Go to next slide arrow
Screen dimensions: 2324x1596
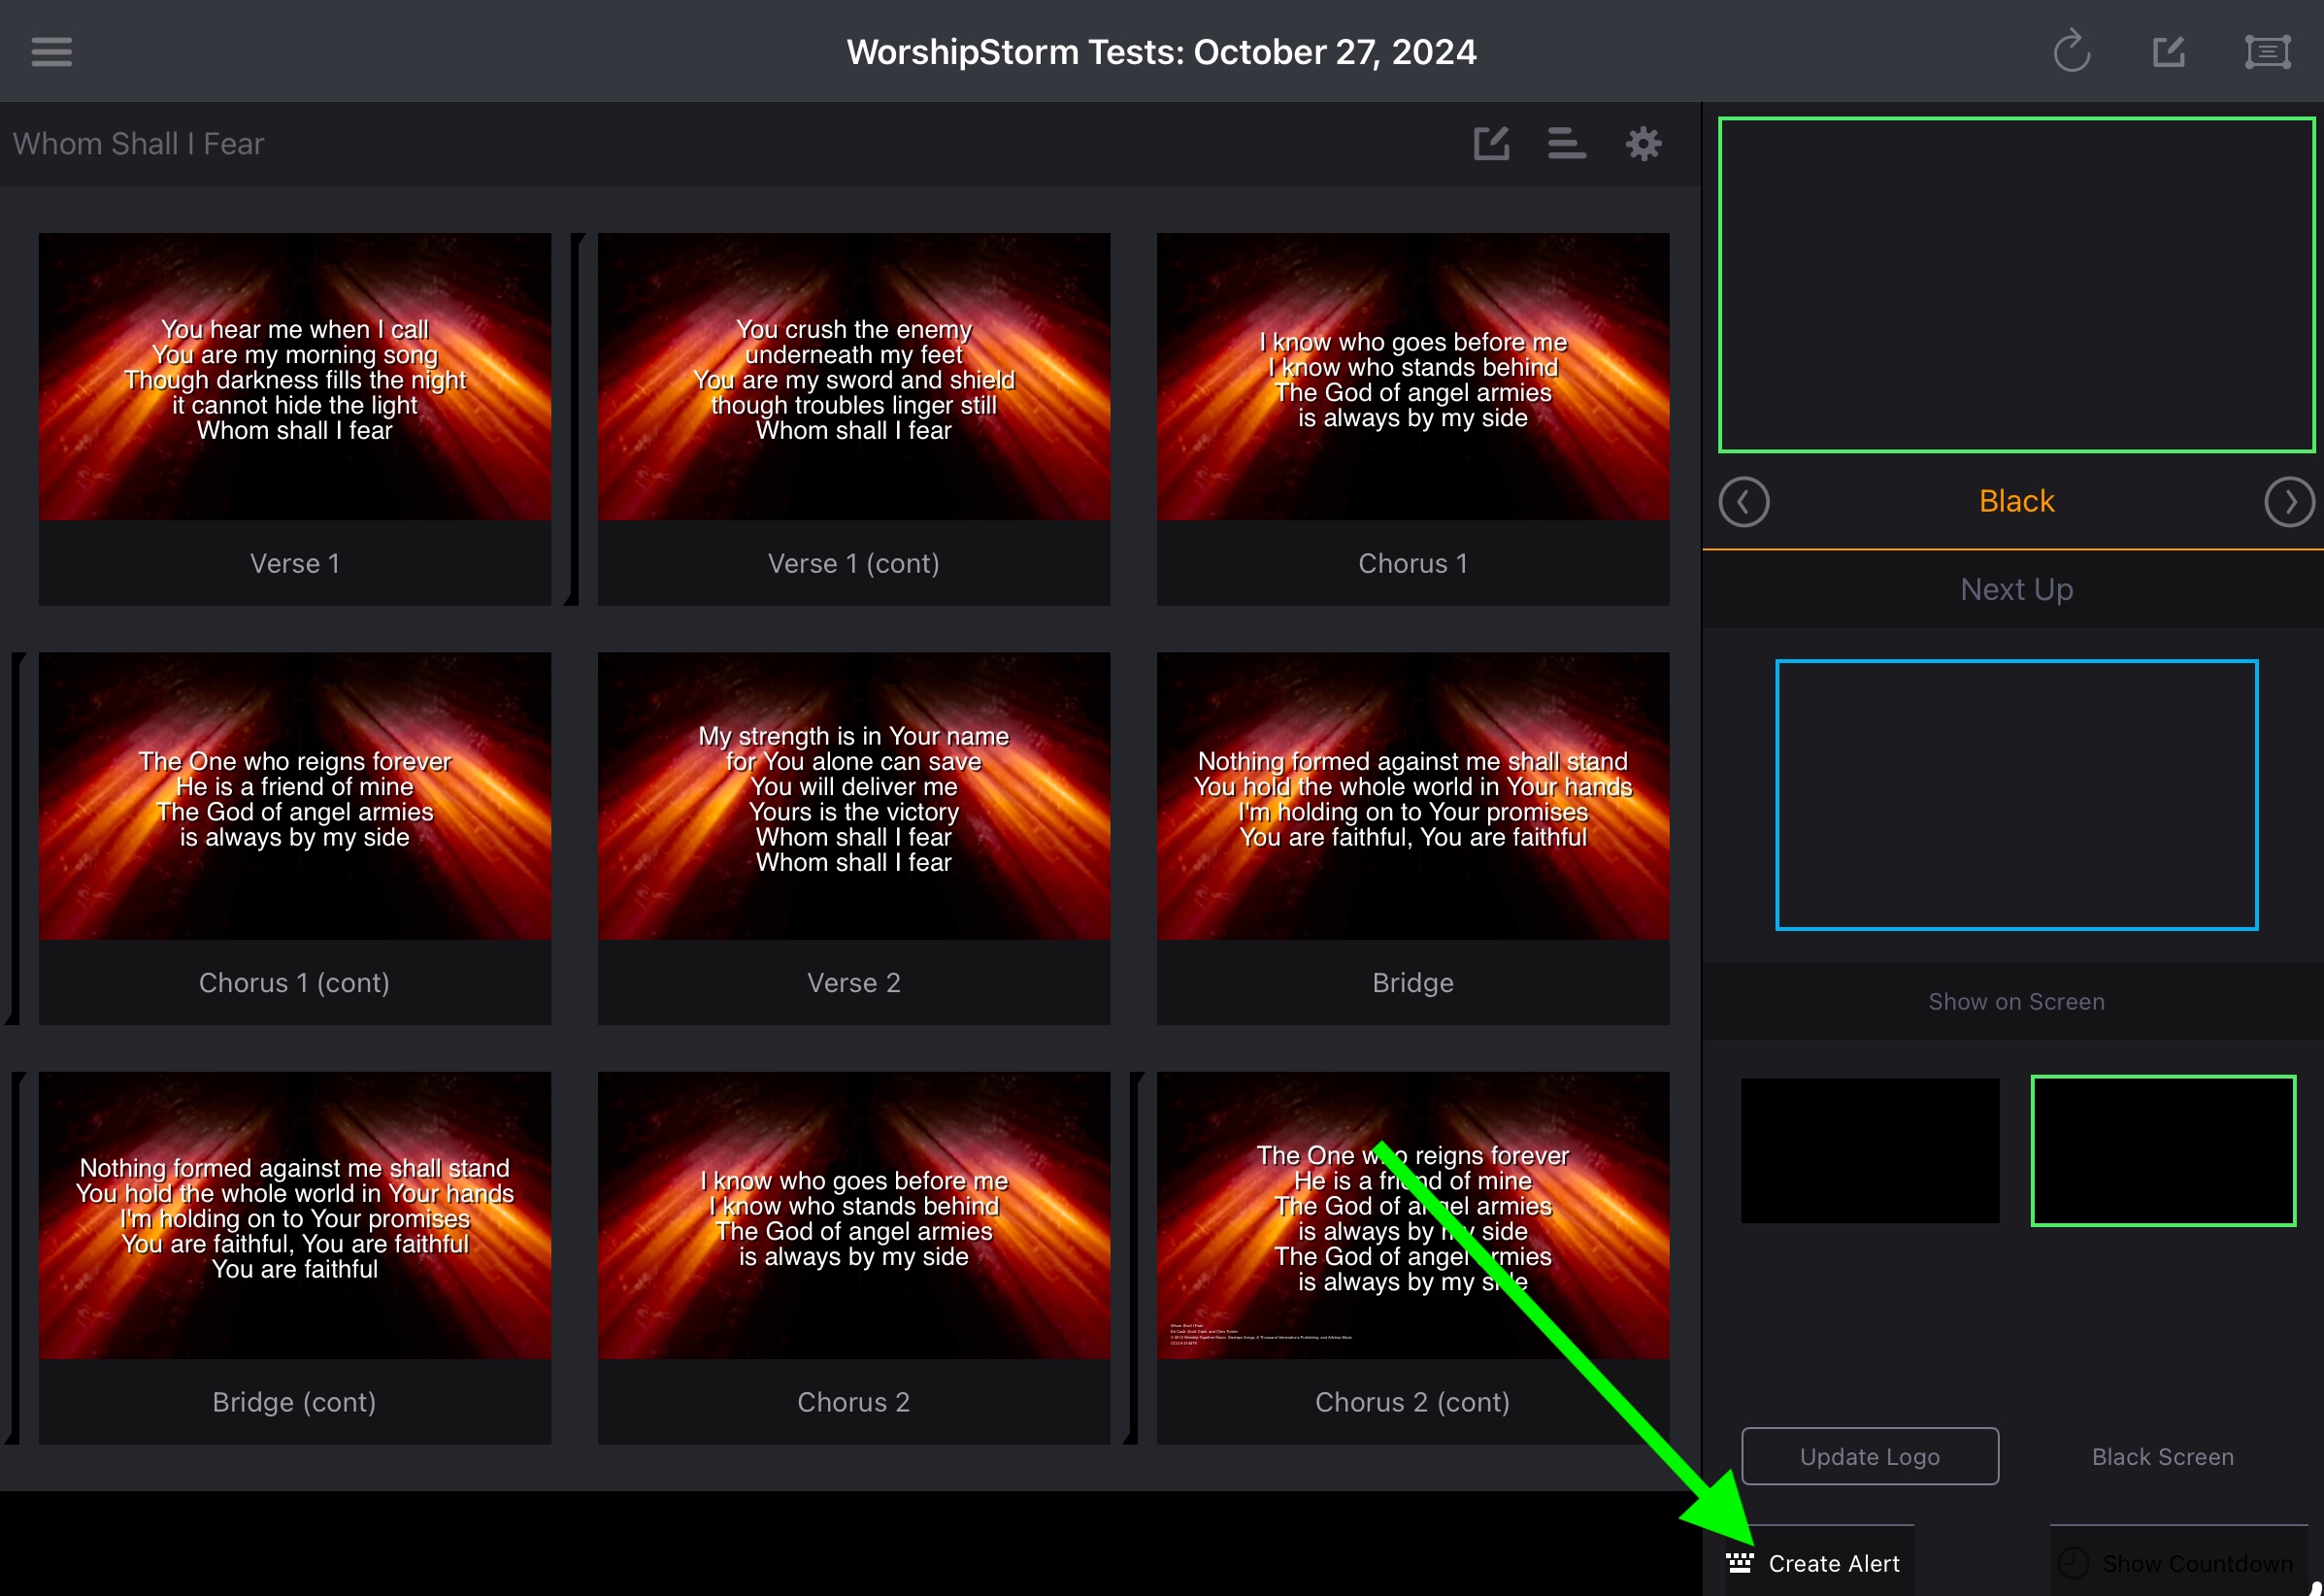2289,502
